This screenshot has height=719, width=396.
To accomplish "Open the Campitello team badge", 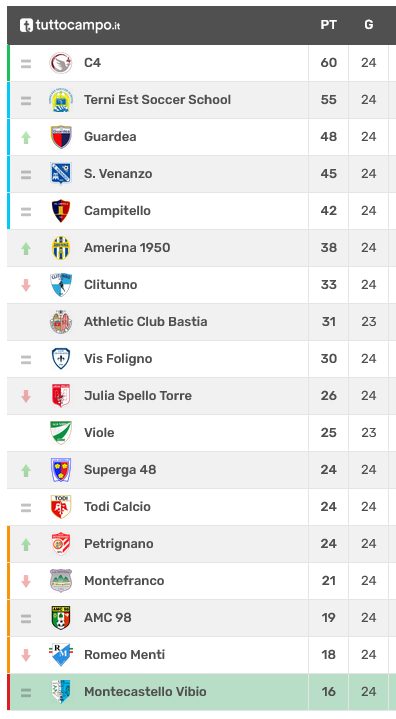I will click(61, 211).
